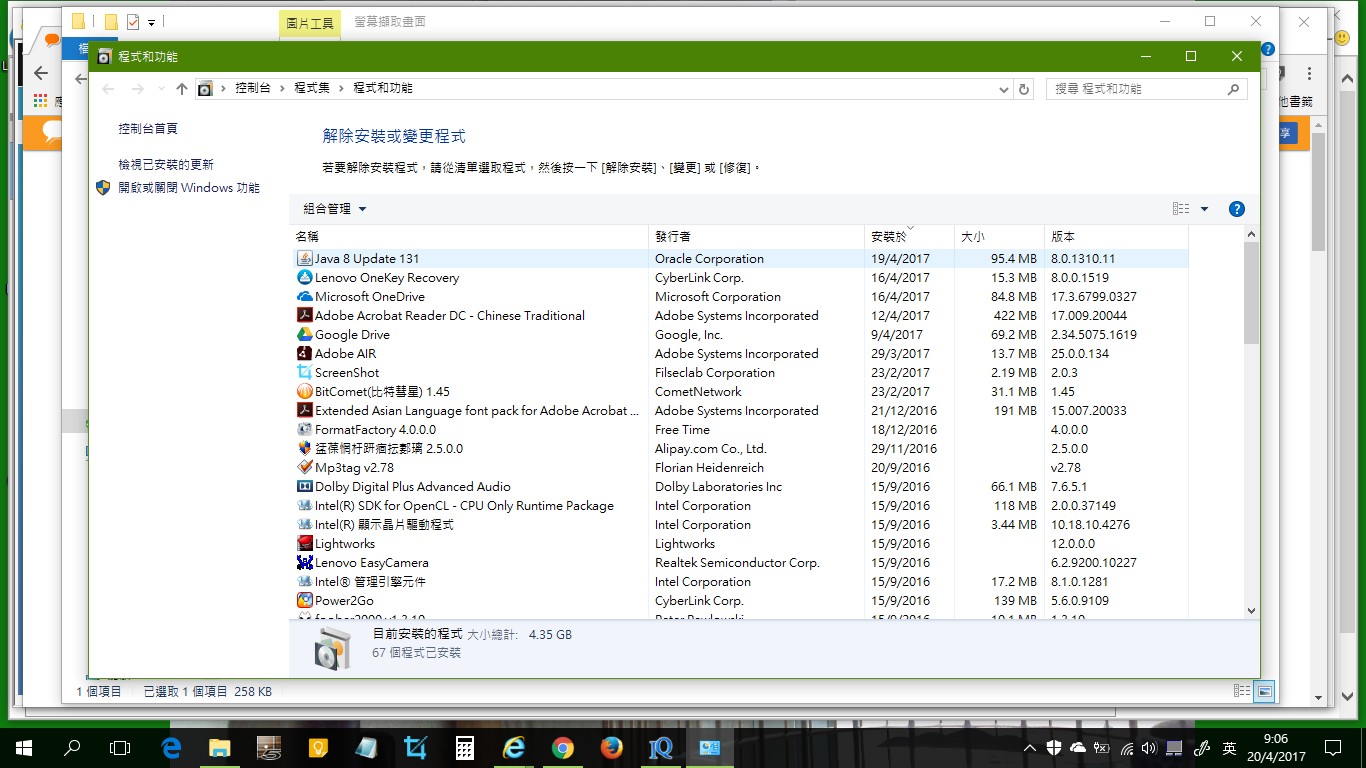Open Firefox from the taskbar
The width and height of the screenshot is (1366, 768).
click(x=611, y=747)
